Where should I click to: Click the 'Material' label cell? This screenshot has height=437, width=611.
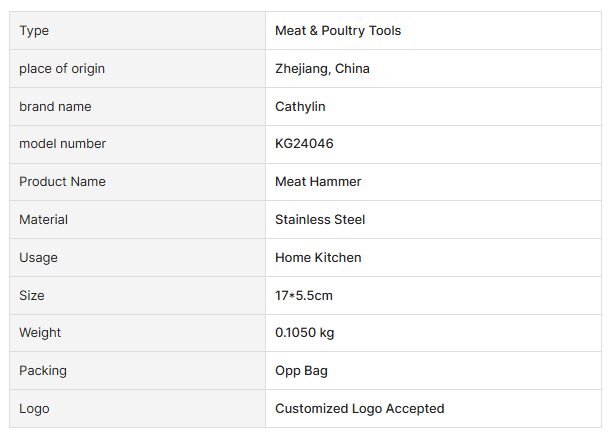point(43,219)
